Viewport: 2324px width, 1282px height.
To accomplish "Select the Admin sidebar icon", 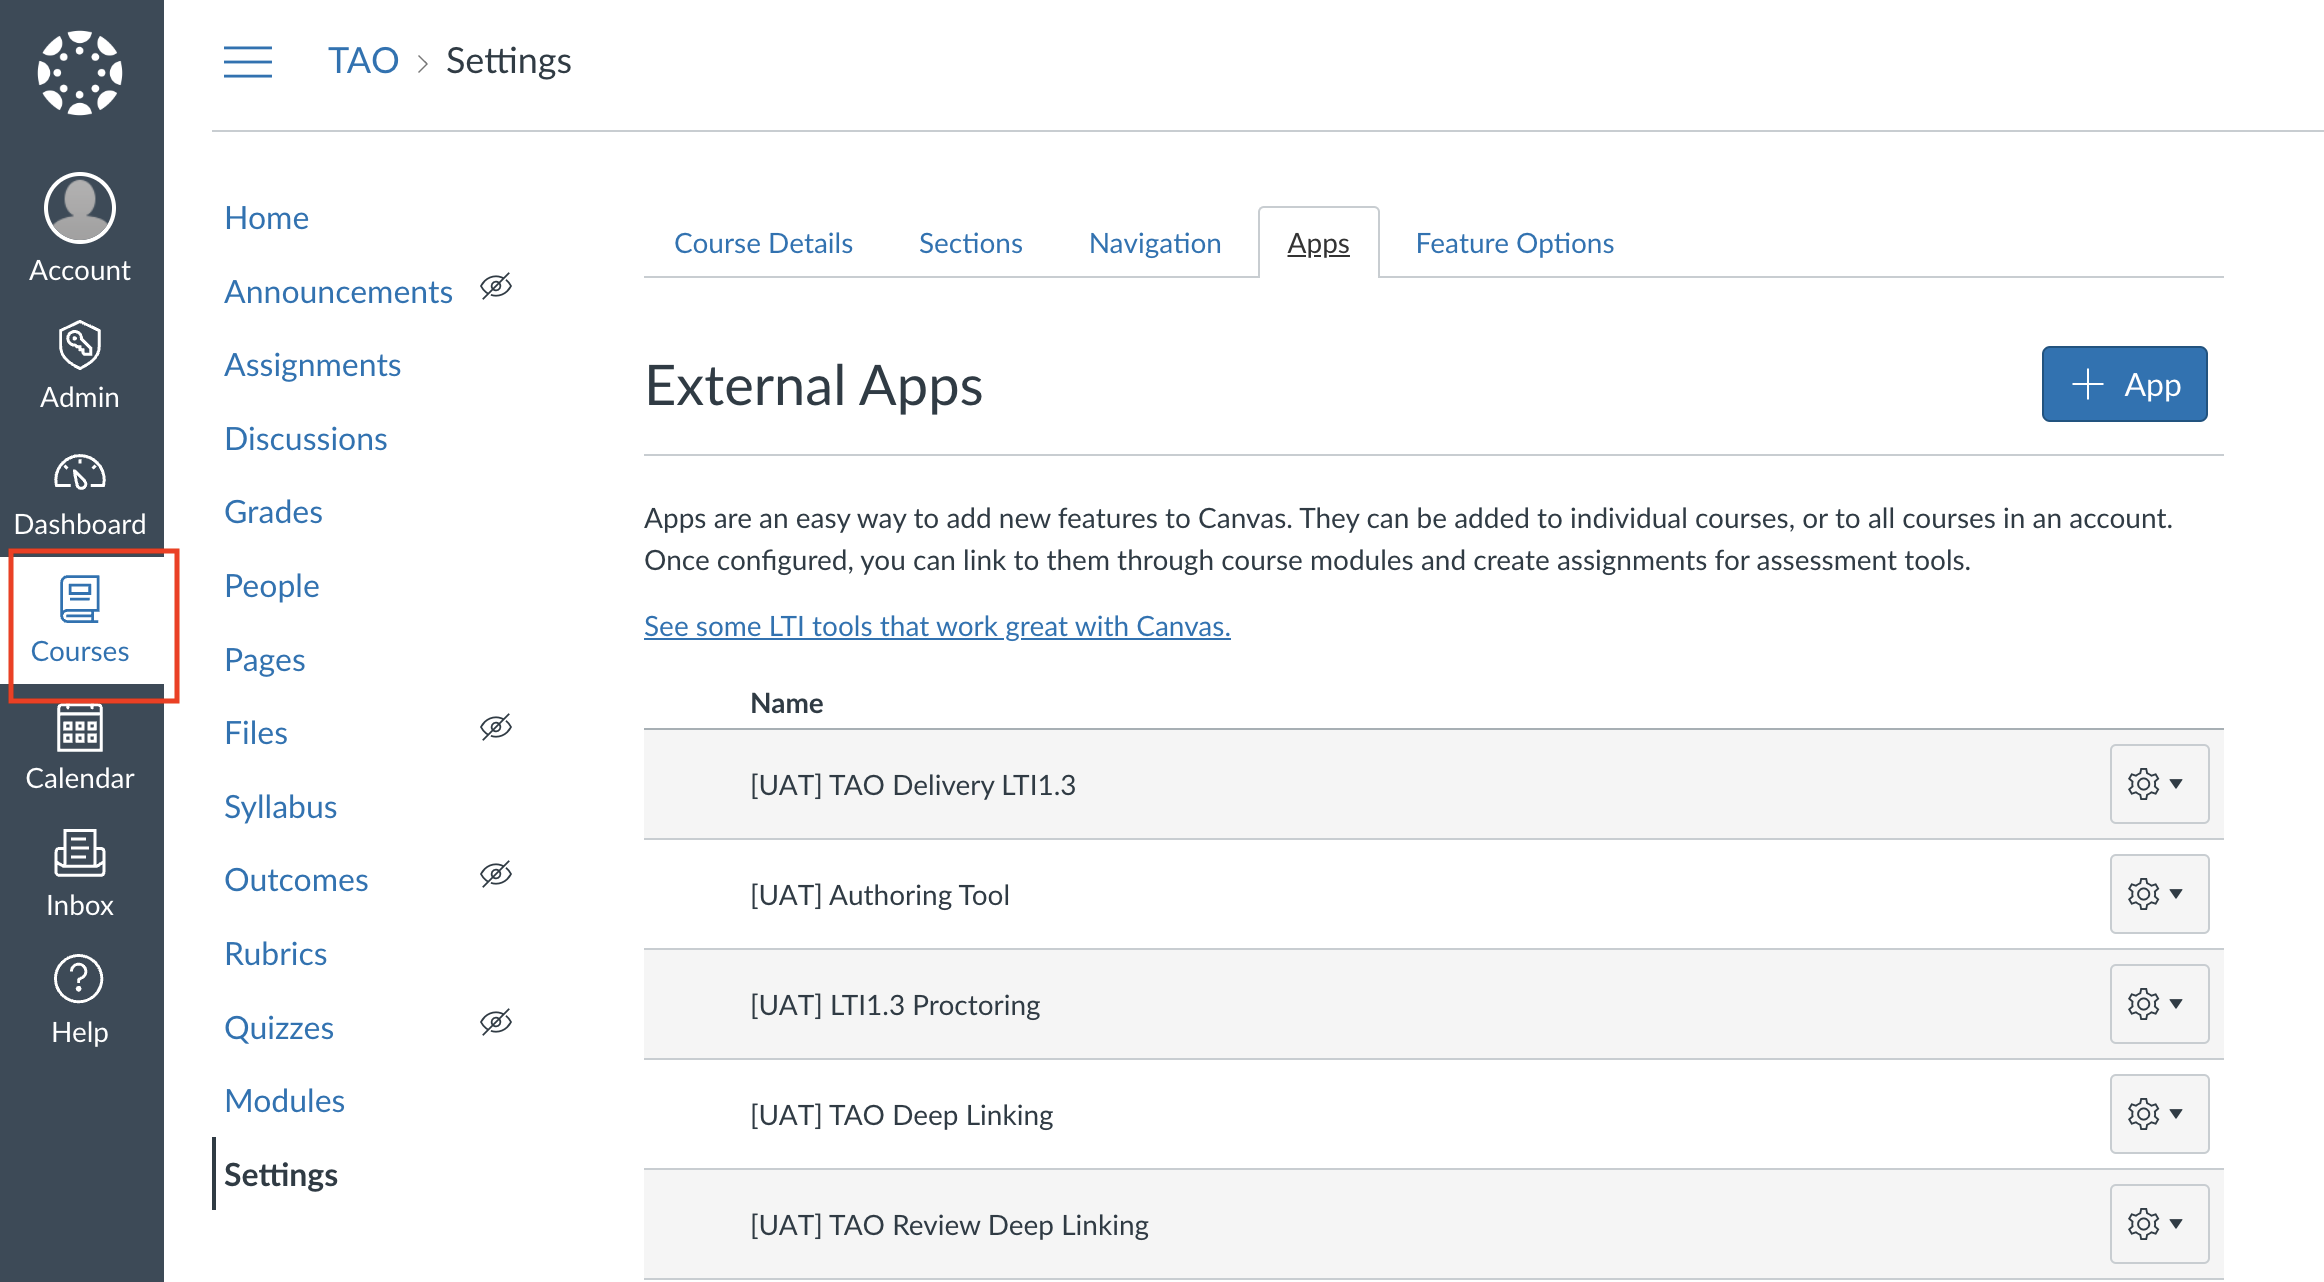I will pyautogui.click(x=79, y=363).
